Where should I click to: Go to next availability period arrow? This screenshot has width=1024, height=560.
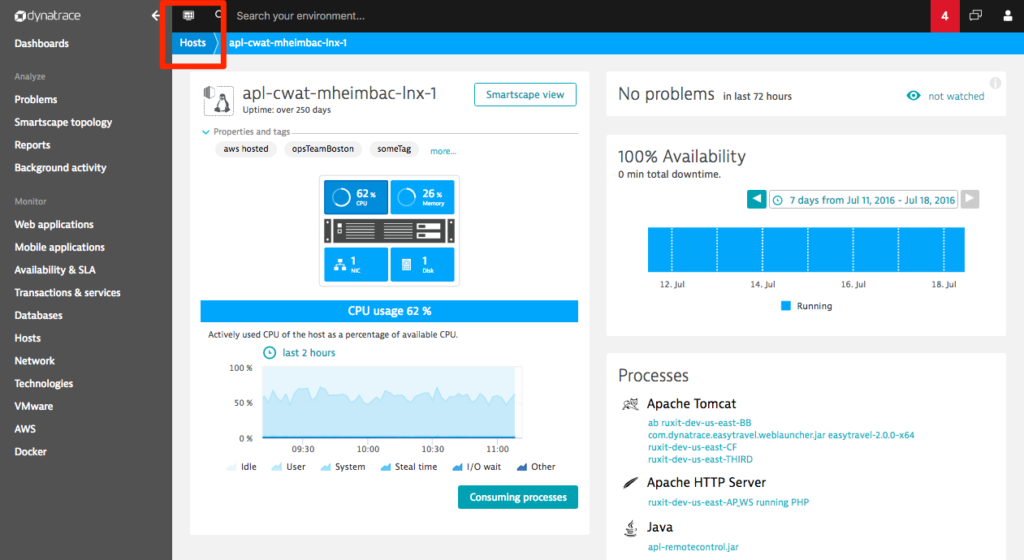(x=970, y=199)
